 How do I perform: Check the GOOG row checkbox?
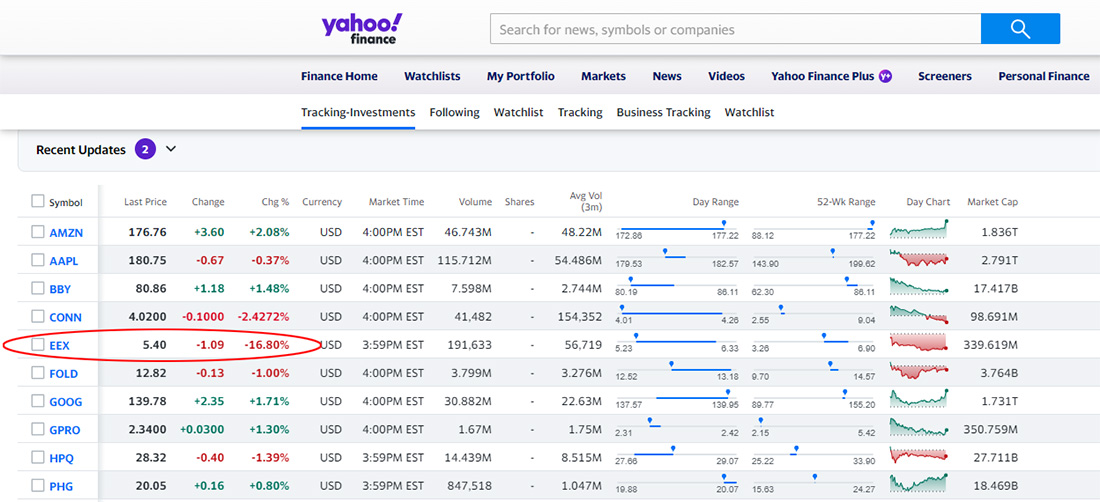[x=37, y=400]
